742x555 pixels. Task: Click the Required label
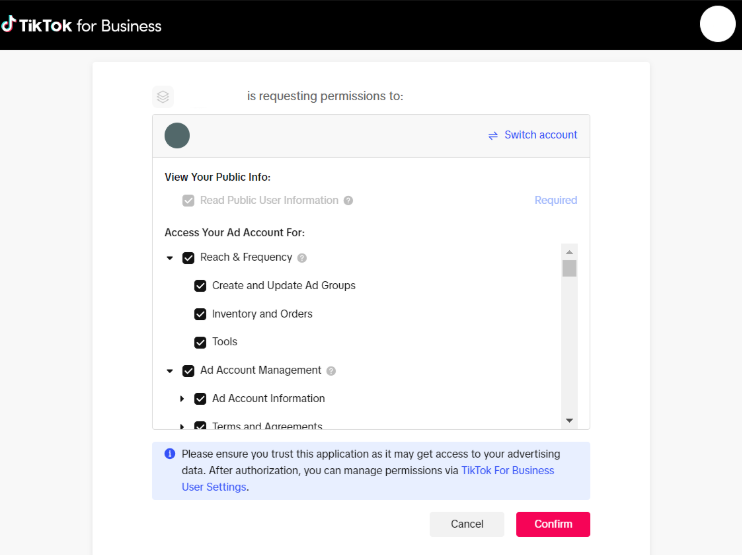(556, 200)
